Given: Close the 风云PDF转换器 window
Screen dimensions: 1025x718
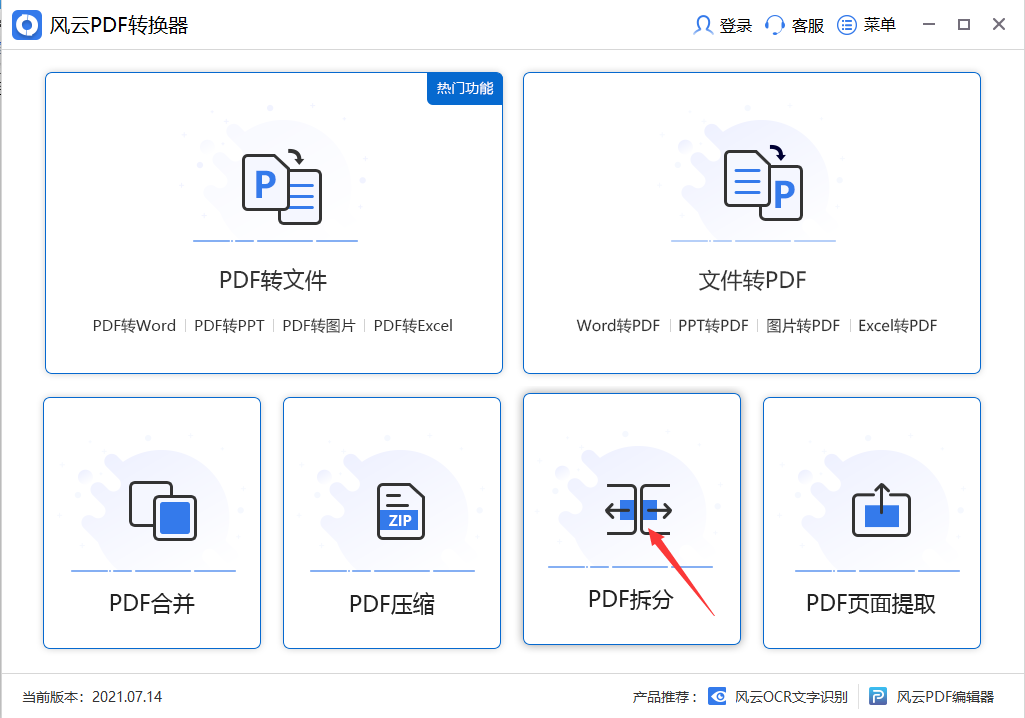Looking at the screenshot, I should (x=999, y=25).
